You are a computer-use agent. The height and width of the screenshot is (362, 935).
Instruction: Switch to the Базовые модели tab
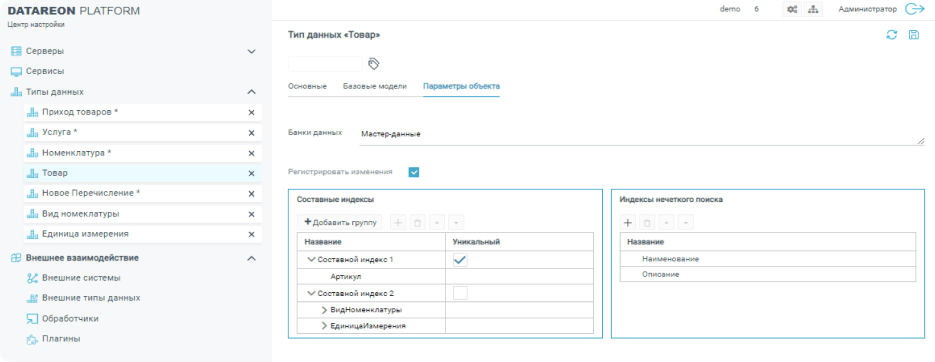374,86
